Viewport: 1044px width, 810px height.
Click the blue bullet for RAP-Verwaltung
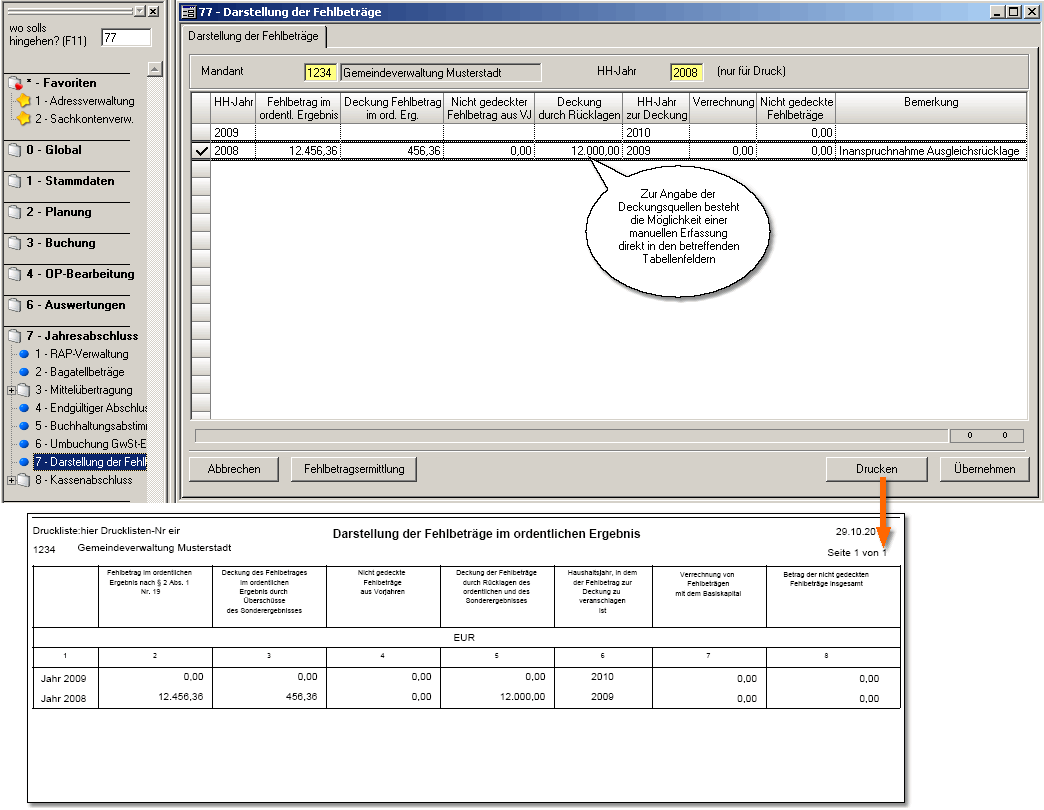[x=25, y=355]
